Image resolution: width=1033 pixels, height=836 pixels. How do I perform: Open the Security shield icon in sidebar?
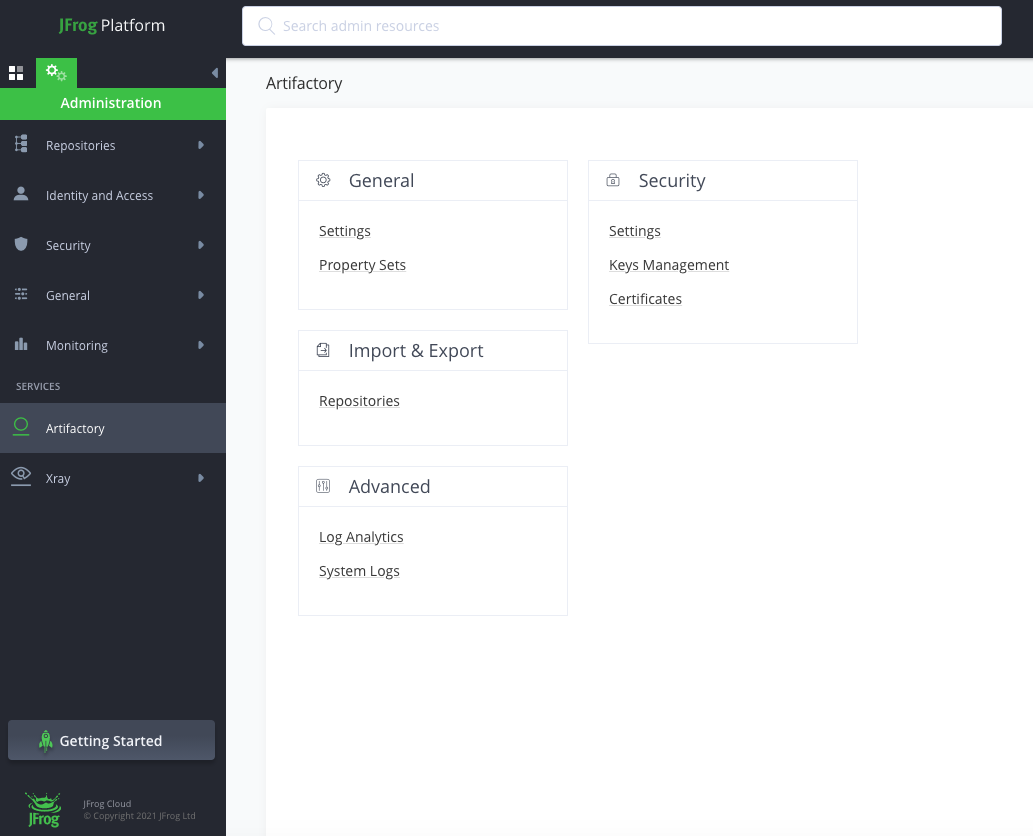pos(20,245)
